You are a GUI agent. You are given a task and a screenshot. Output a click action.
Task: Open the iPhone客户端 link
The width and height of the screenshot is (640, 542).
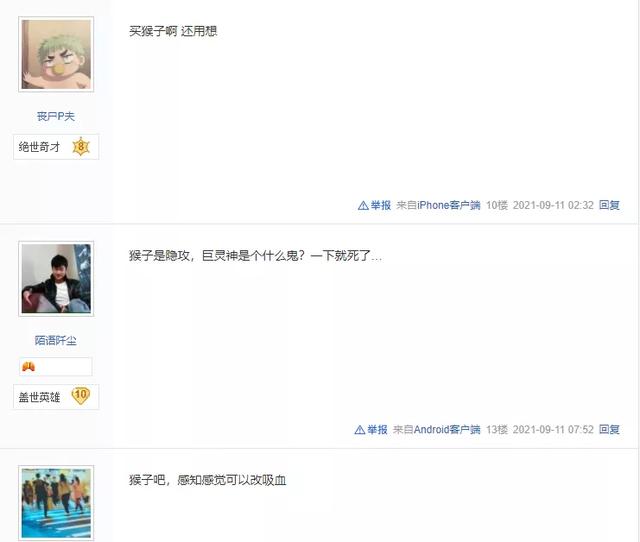tap(449, 205)
